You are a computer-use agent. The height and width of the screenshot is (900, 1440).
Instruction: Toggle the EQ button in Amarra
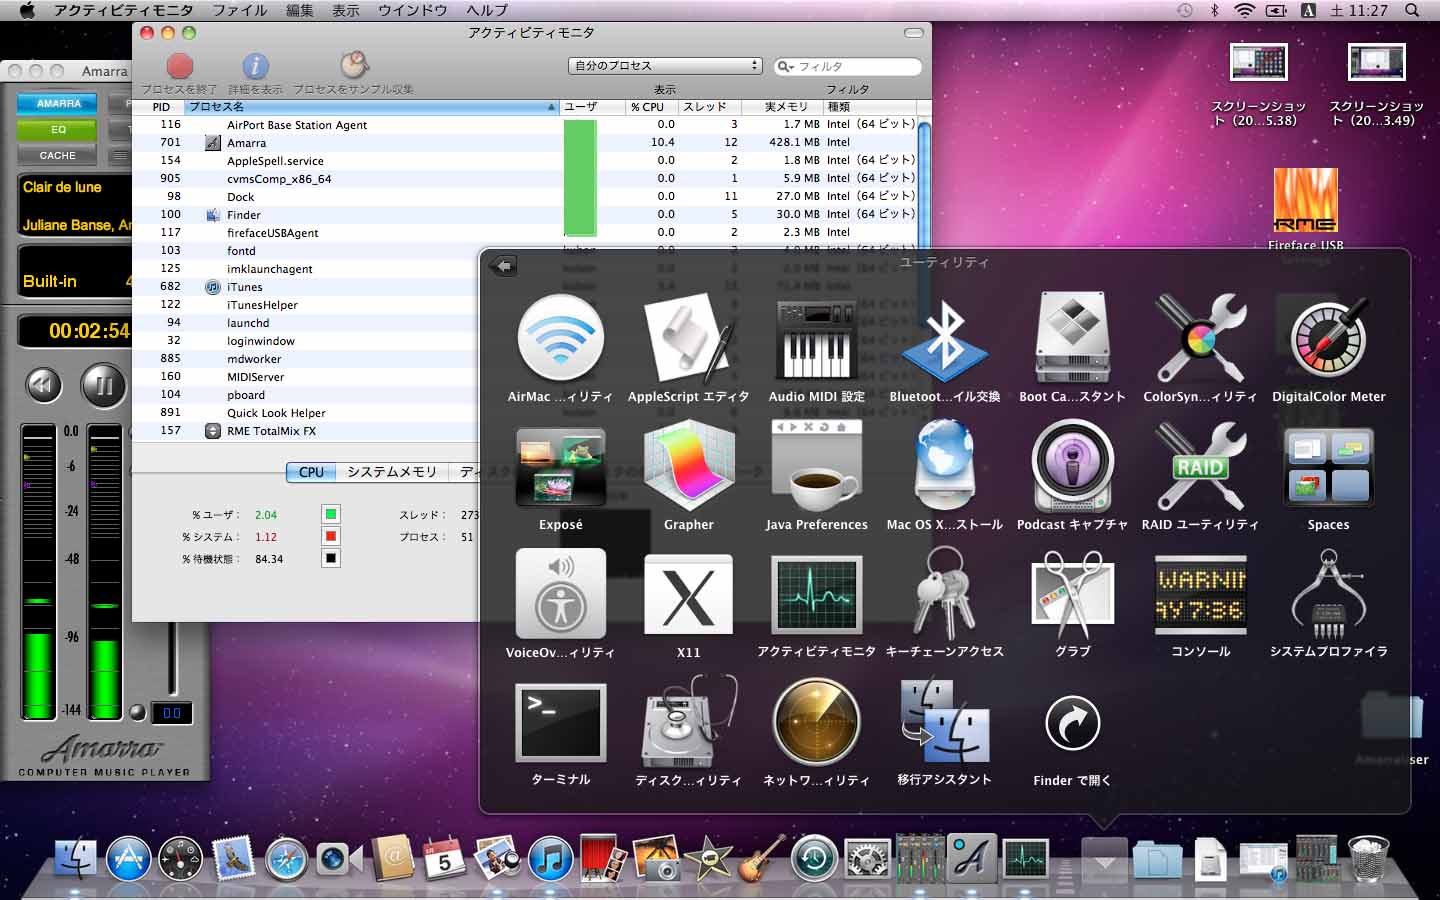[58, 129]
